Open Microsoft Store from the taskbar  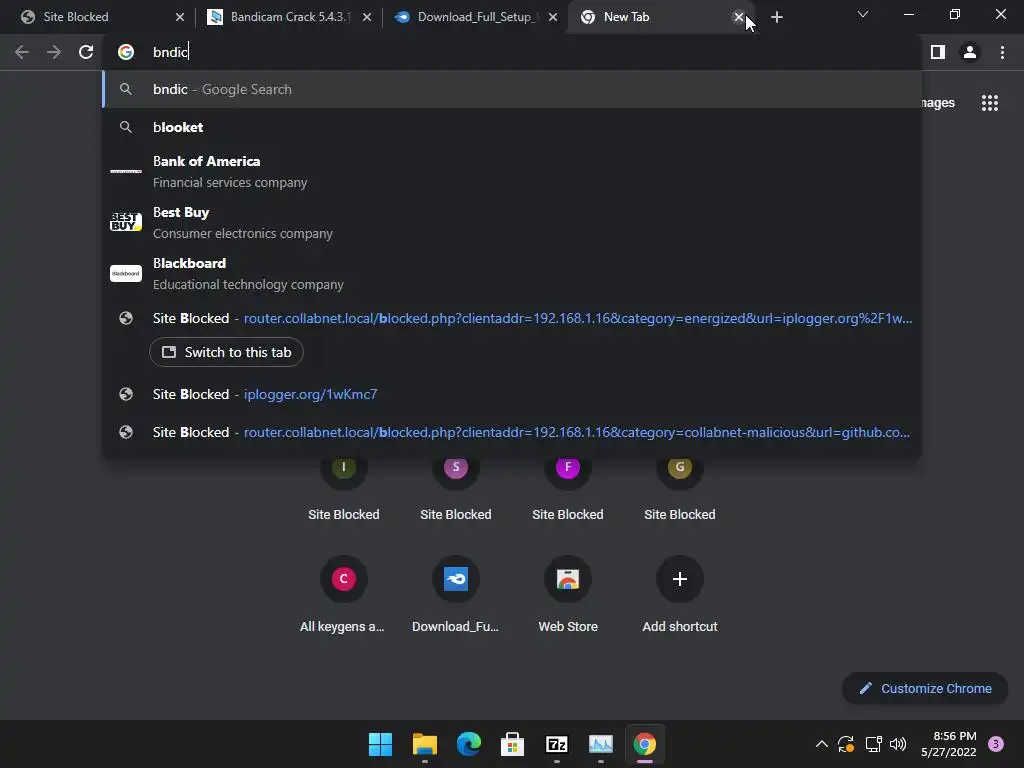tap(513, 744)
